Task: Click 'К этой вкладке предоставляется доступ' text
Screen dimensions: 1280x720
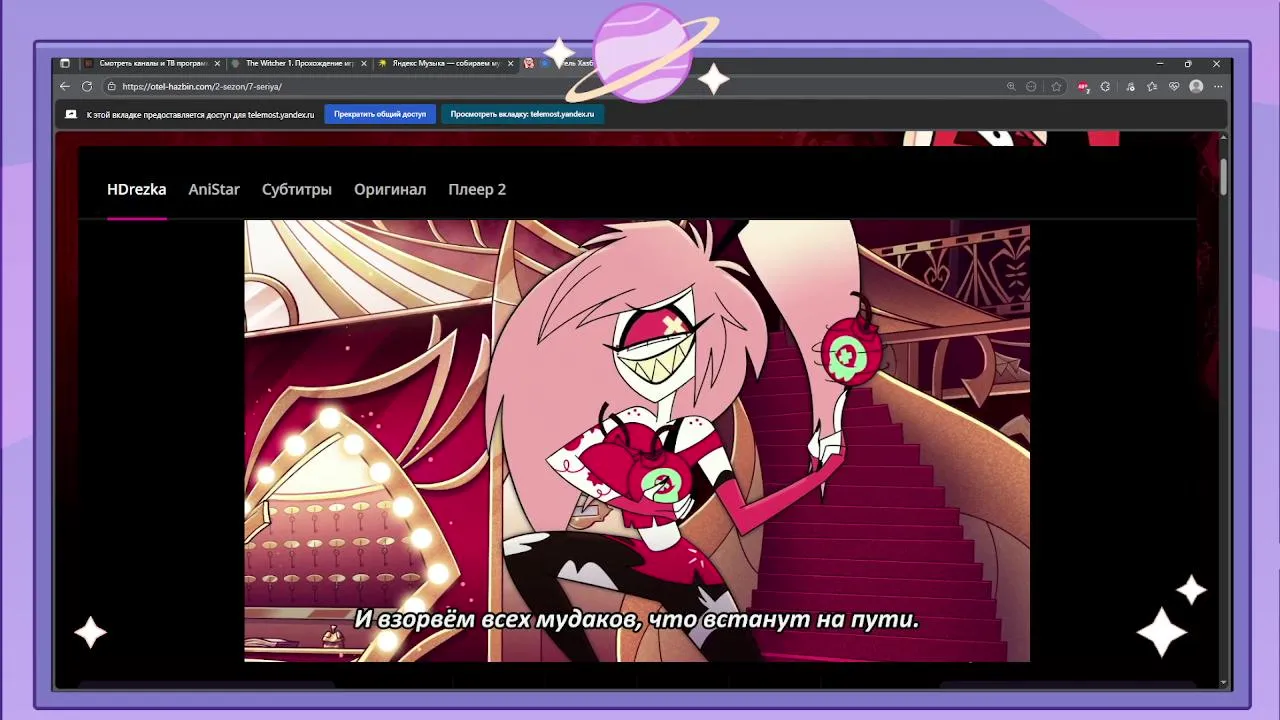Action: pyautogui.click(x=200, y=114)
